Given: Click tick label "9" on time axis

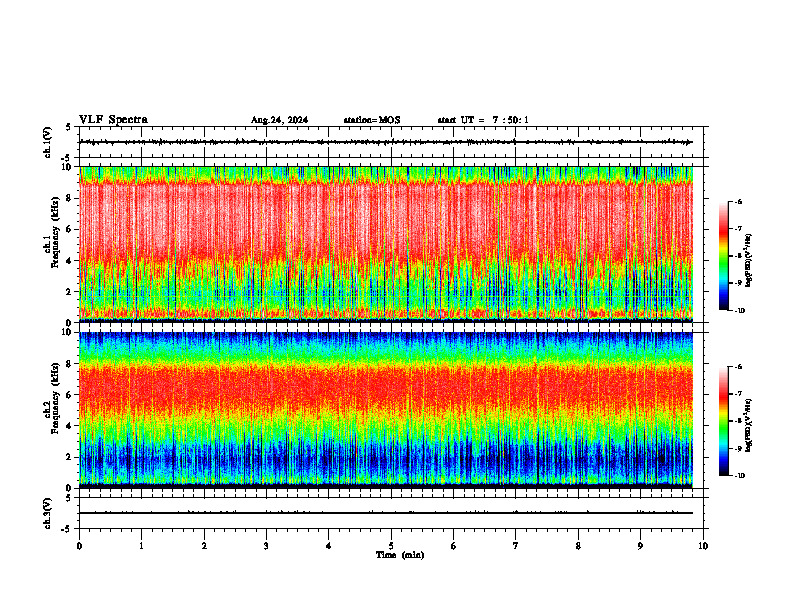Looking at the screenshot, I should [x=640, y=546].
